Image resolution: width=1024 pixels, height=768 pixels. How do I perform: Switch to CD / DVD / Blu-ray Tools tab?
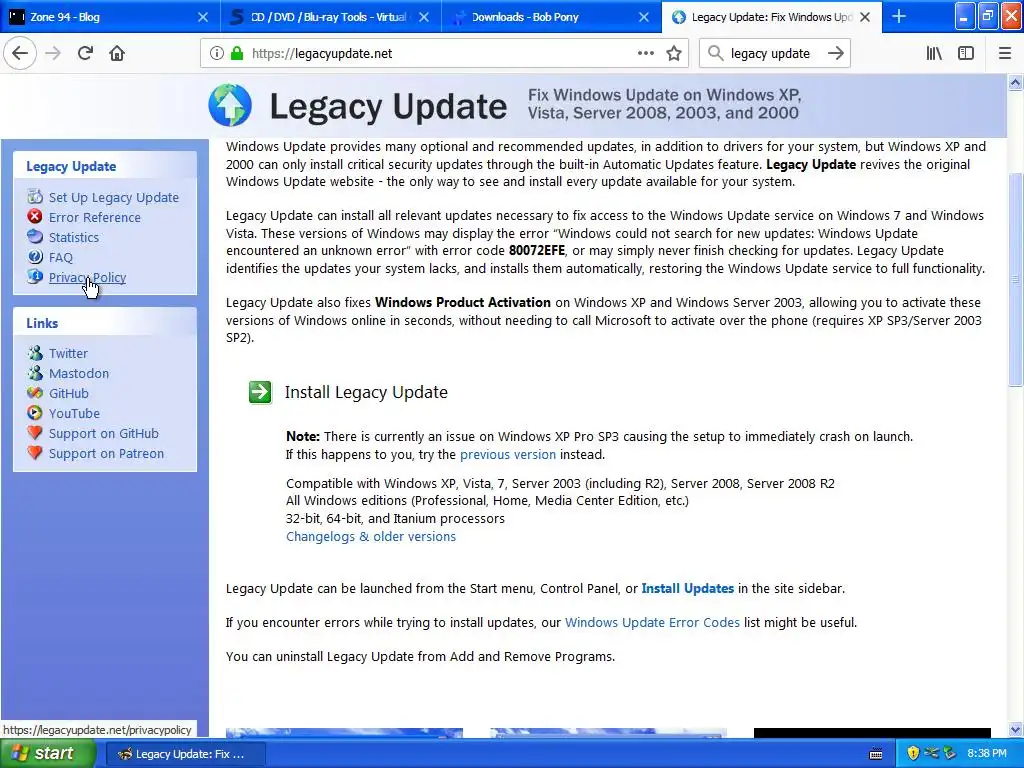pos(330,17)
